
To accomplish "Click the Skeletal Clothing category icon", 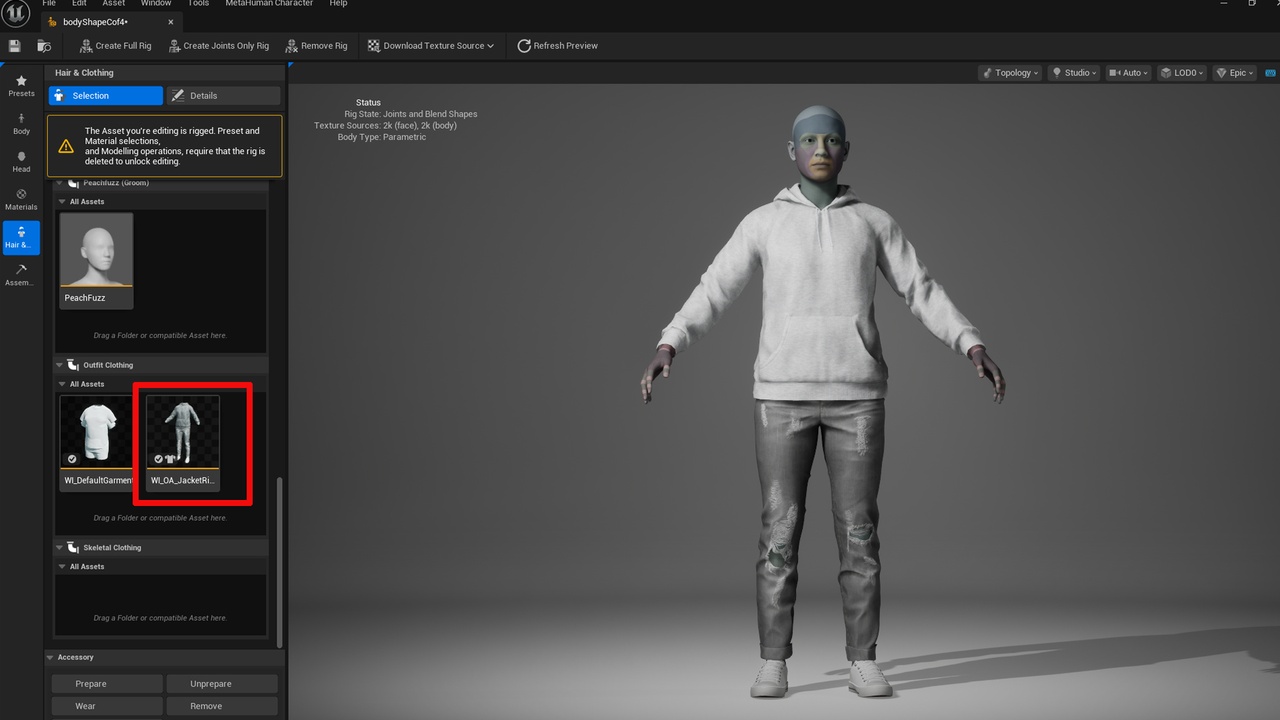I will point(73,548).
